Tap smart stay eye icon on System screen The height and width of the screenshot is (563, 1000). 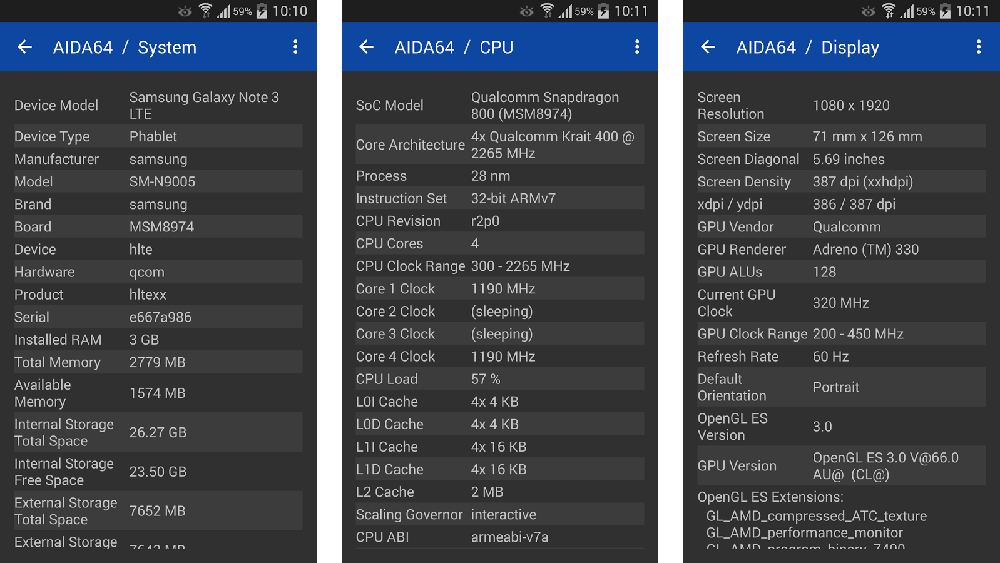[184, 11]
